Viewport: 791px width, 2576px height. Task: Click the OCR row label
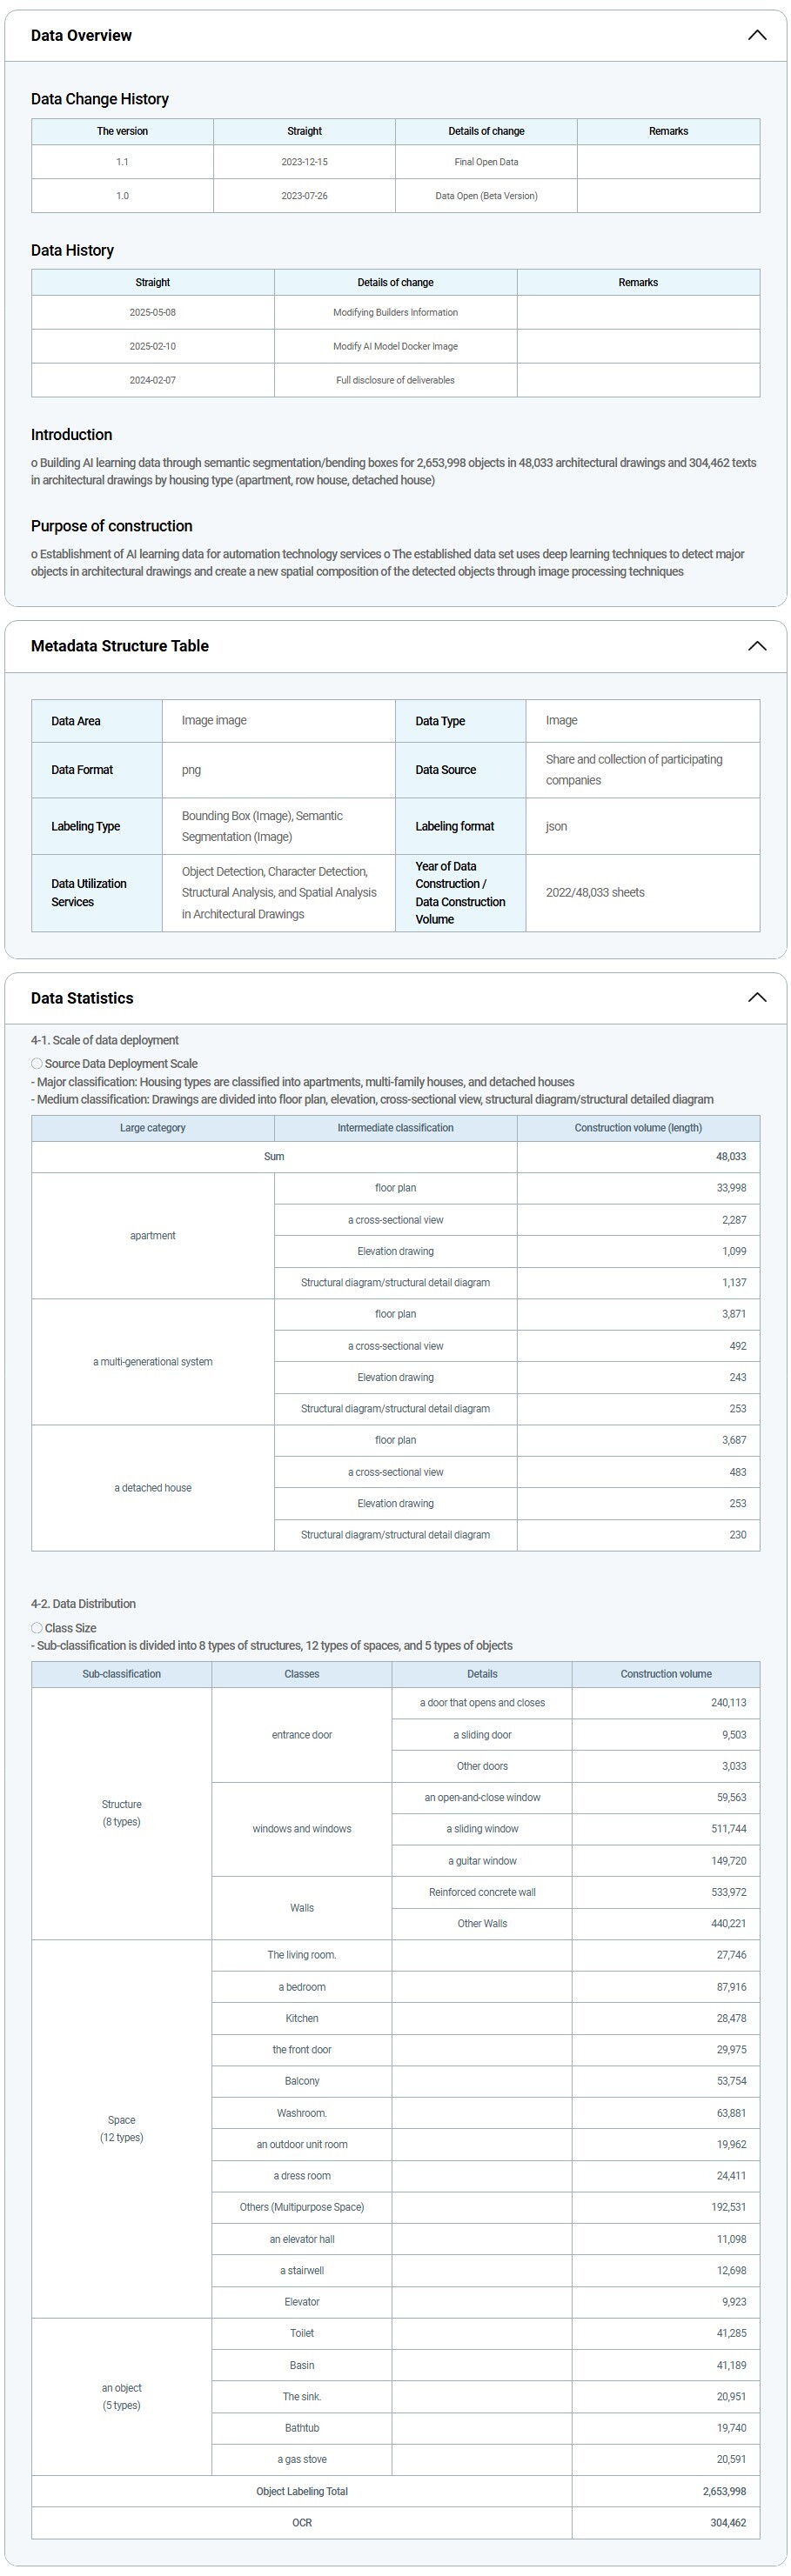tap(301, 2523)
